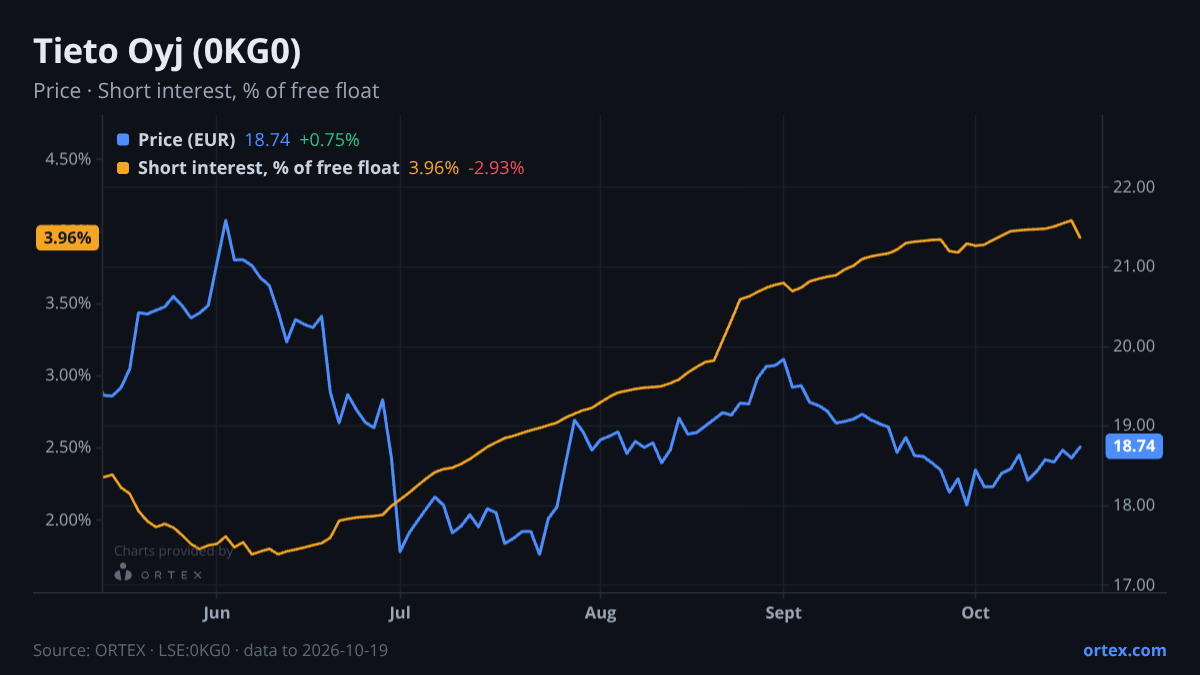The width and height of the screenshot is (1200, 675).
Task: Click the 'Sept' x-axis label
Action: 783,613
